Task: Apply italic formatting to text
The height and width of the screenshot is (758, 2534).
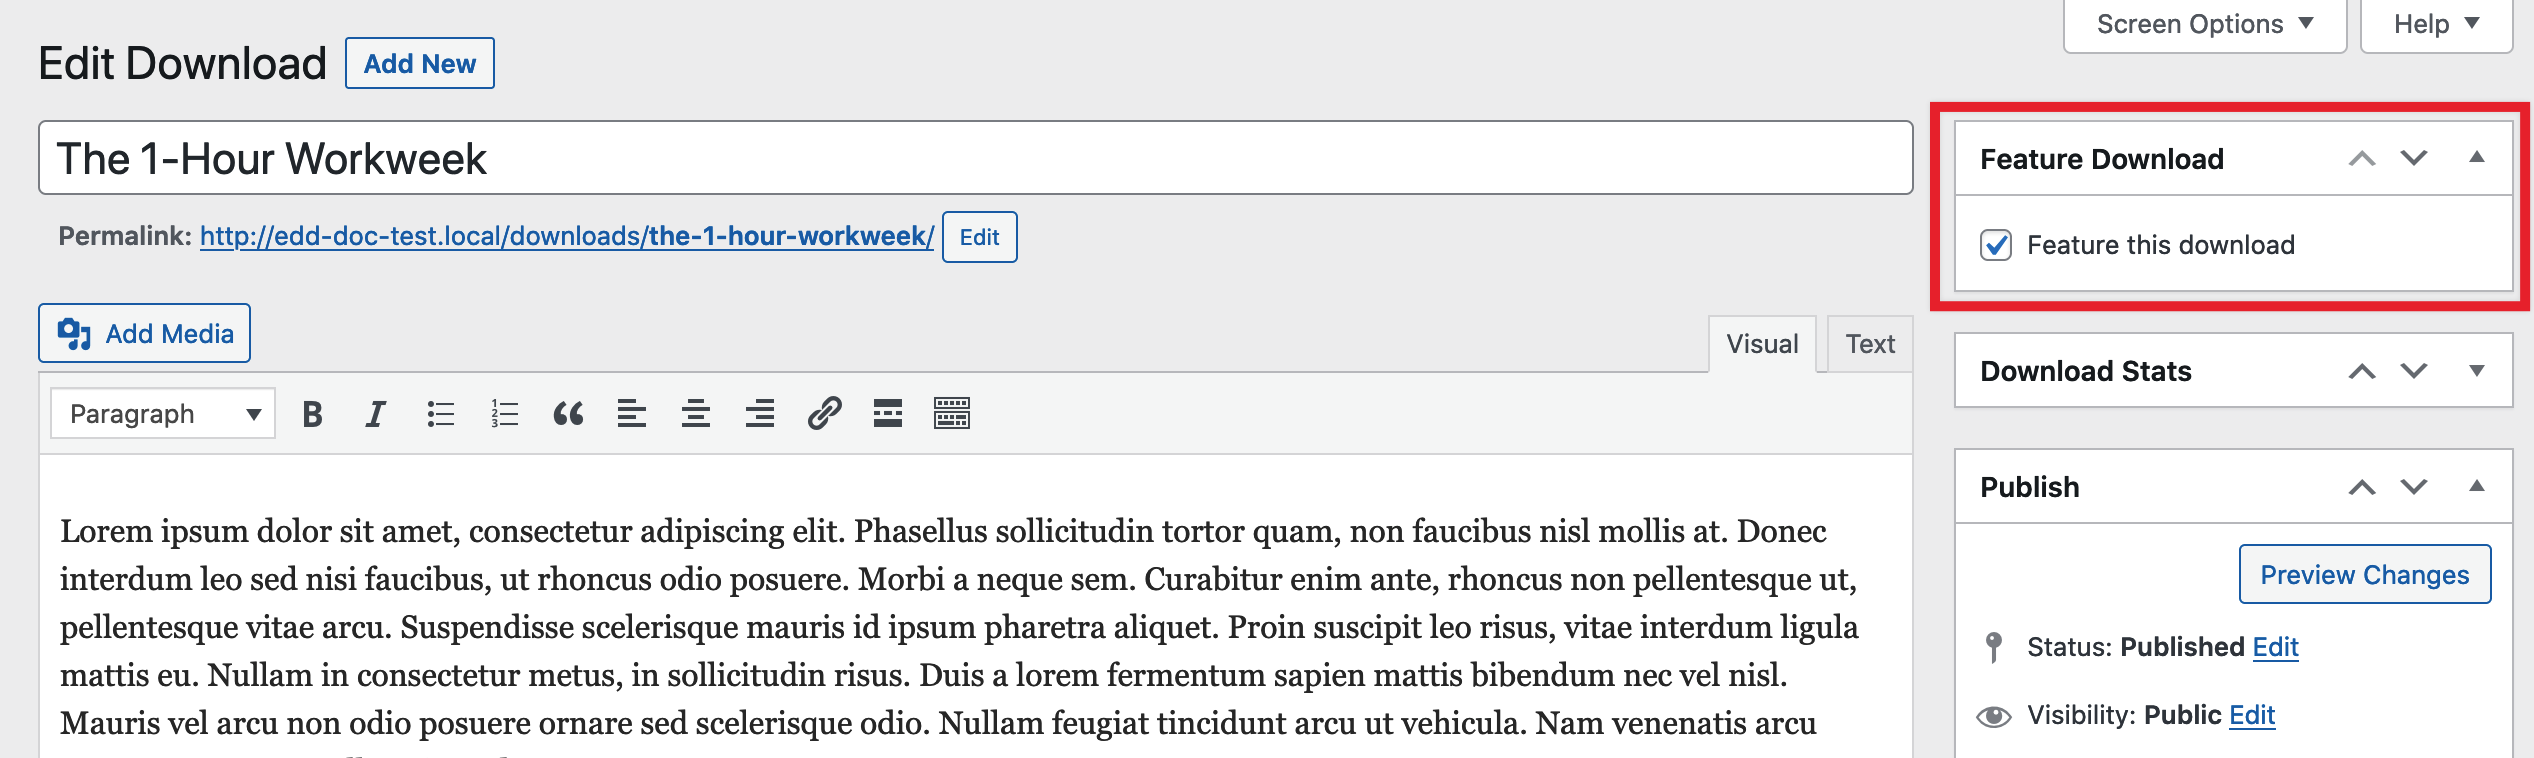Action: coord(375,414)
